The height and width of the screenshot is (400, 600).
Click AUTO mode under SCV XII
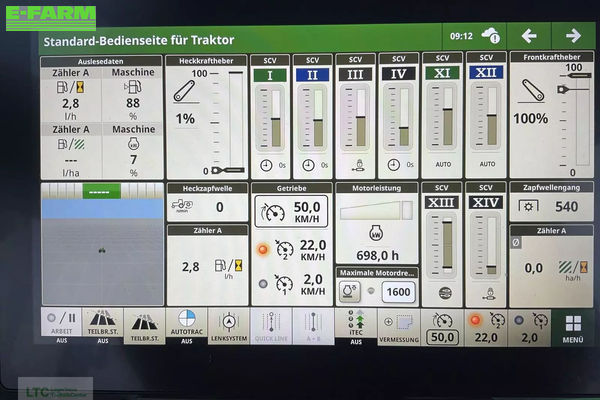click(487, 164)
